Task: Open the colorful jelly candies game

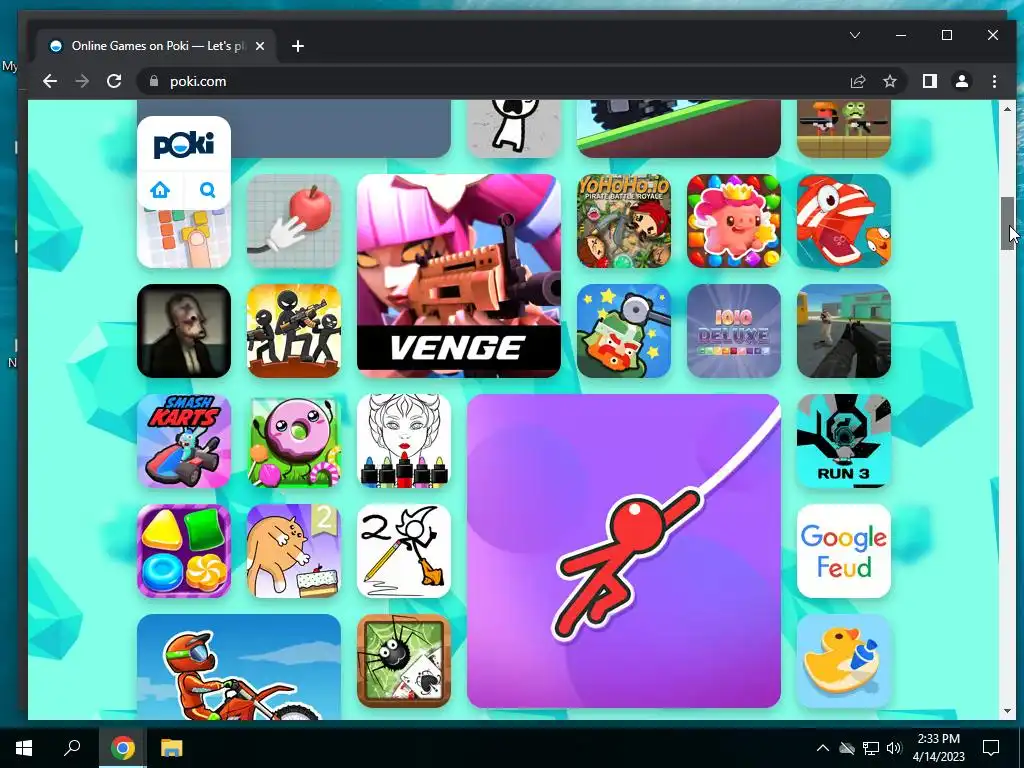Action: click(x=184, y=551)
